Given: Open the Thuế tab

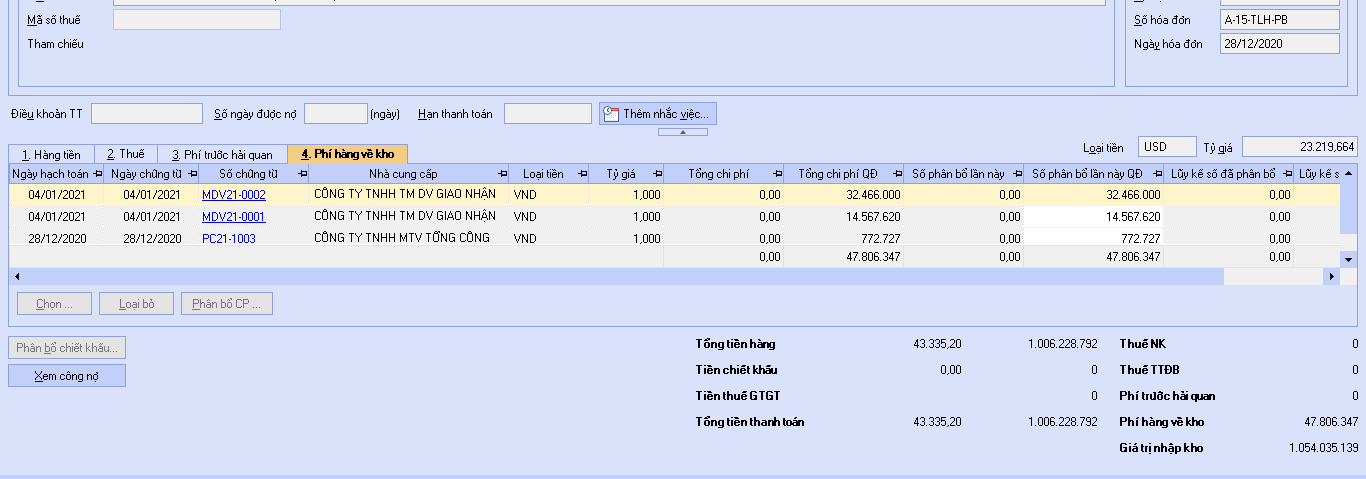Looking at the screenshot, I should click(x=126, y=154).
